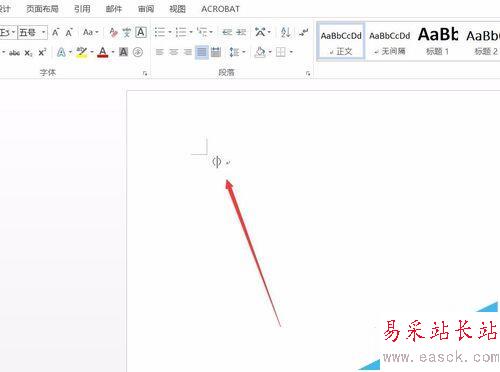The width and height of the screenshot is (500, 372).
Task: Expand line spacing dropdown arrow
Action: (244, 52)
